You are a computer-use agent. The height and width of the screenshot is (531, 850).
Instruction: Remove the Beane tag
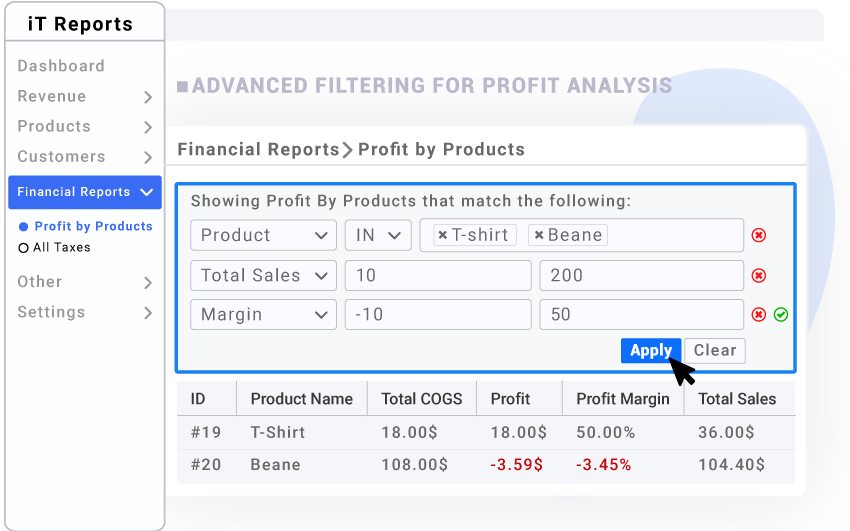click(539, 235)
